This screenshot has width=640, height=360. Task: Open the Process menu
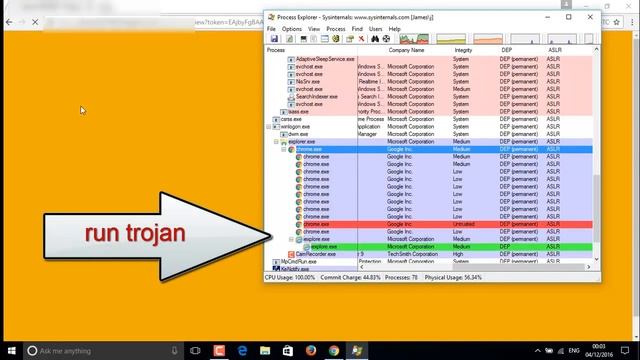(x=336, y=29)
